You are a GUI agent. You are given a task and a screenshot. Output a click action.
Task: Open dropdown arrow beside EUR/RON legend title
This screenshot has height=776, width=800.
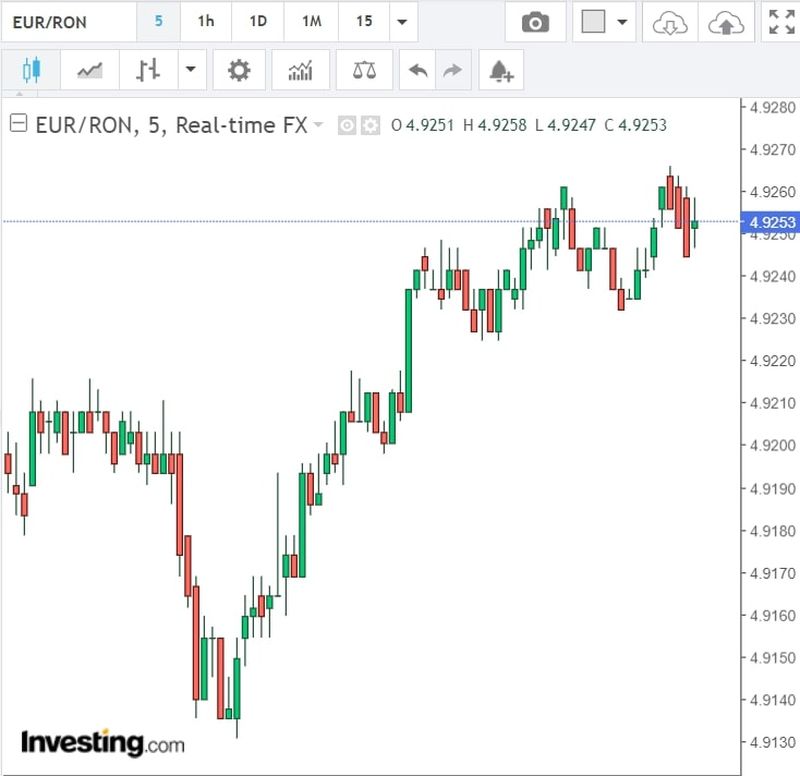coord(319,125)
